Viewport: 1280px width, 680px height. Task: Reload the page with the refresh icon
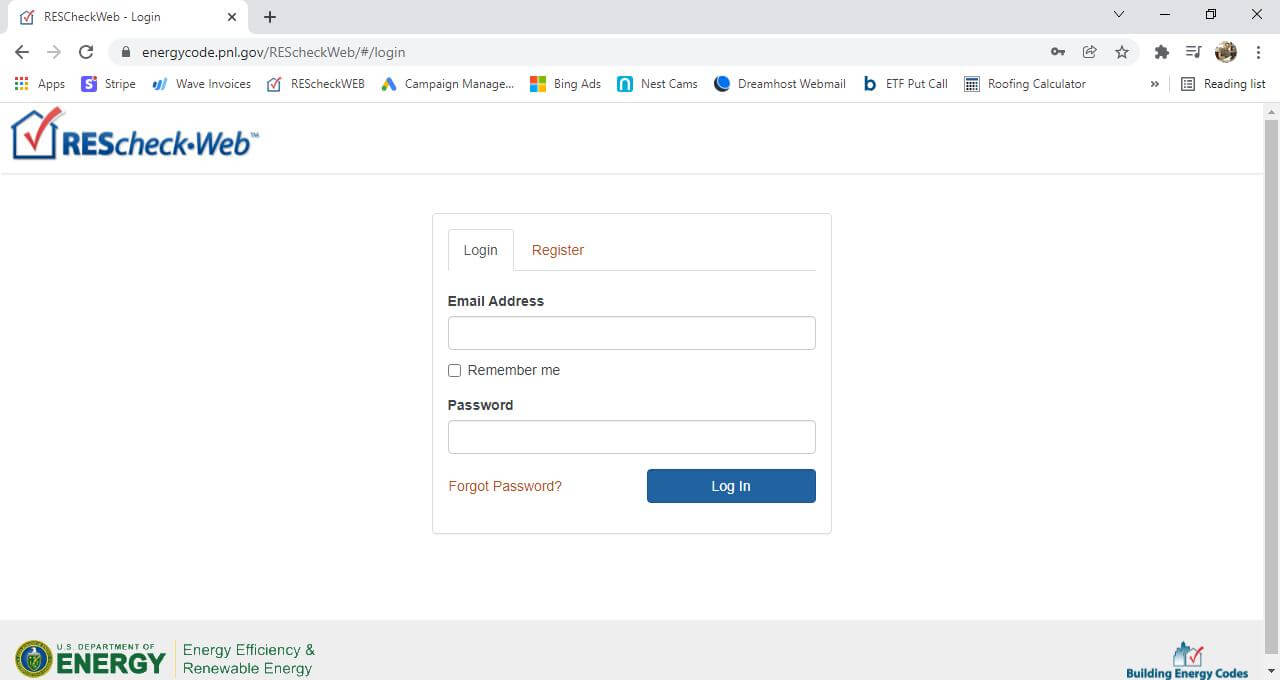[86, 52]
